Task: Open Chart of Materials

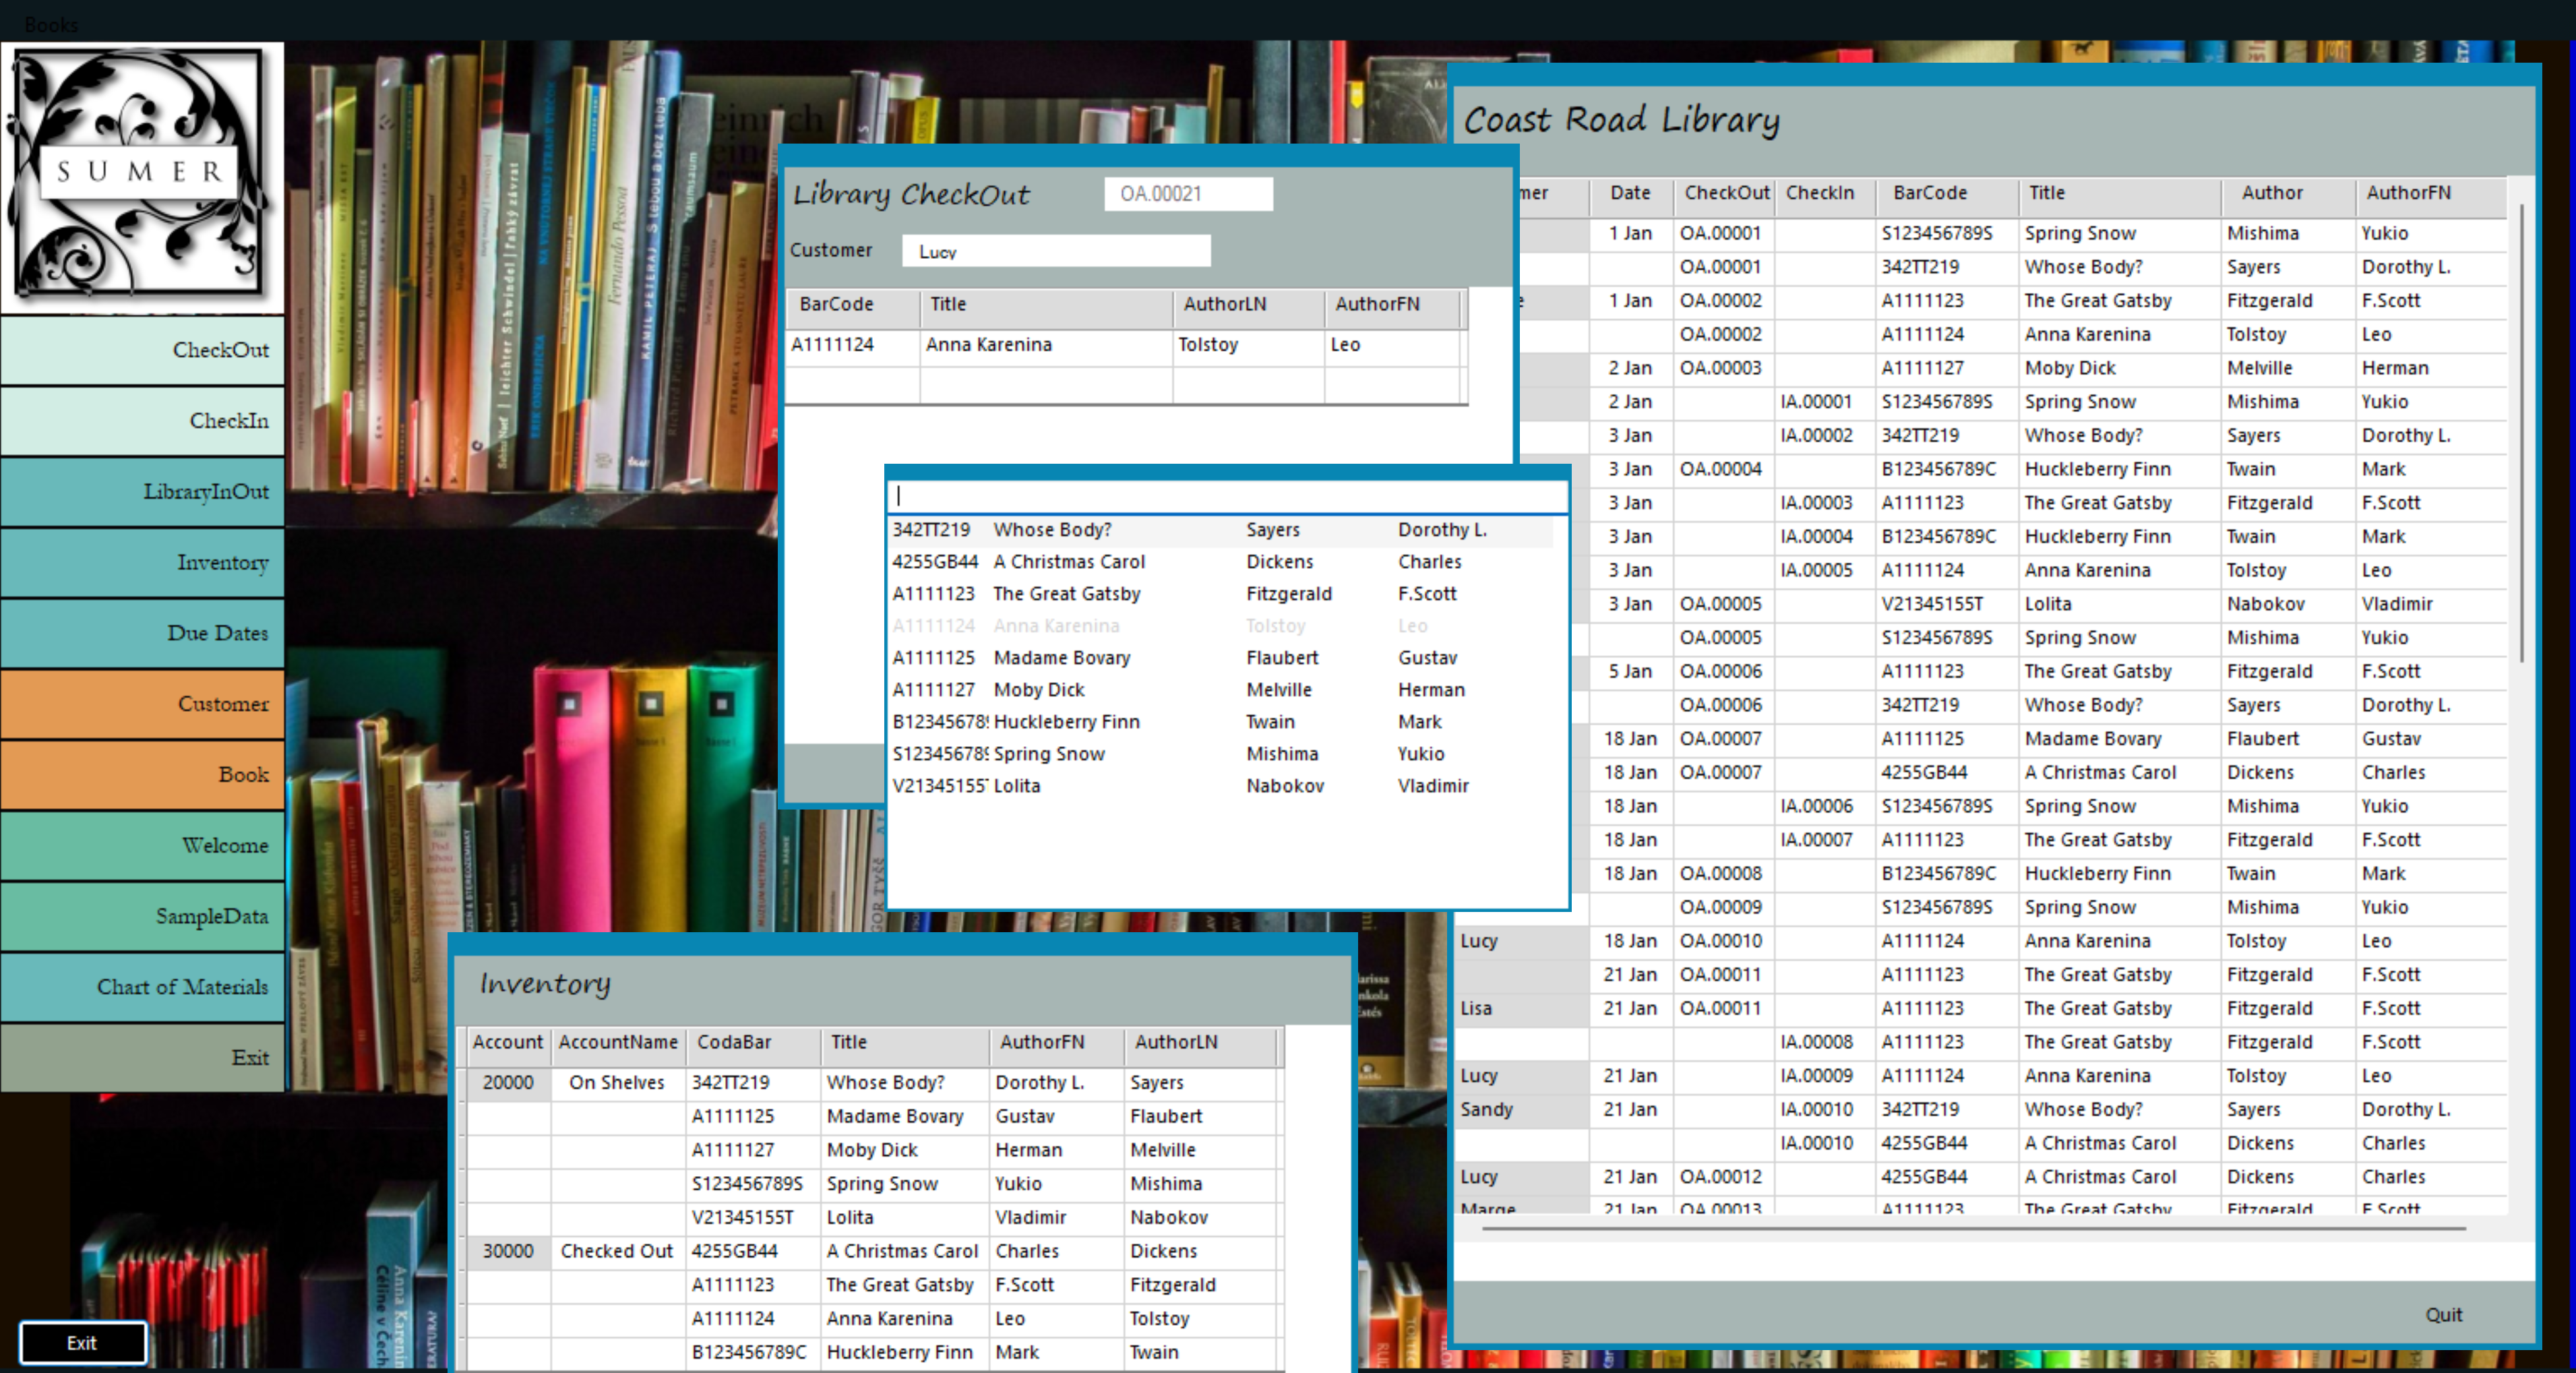Action: 142,987
